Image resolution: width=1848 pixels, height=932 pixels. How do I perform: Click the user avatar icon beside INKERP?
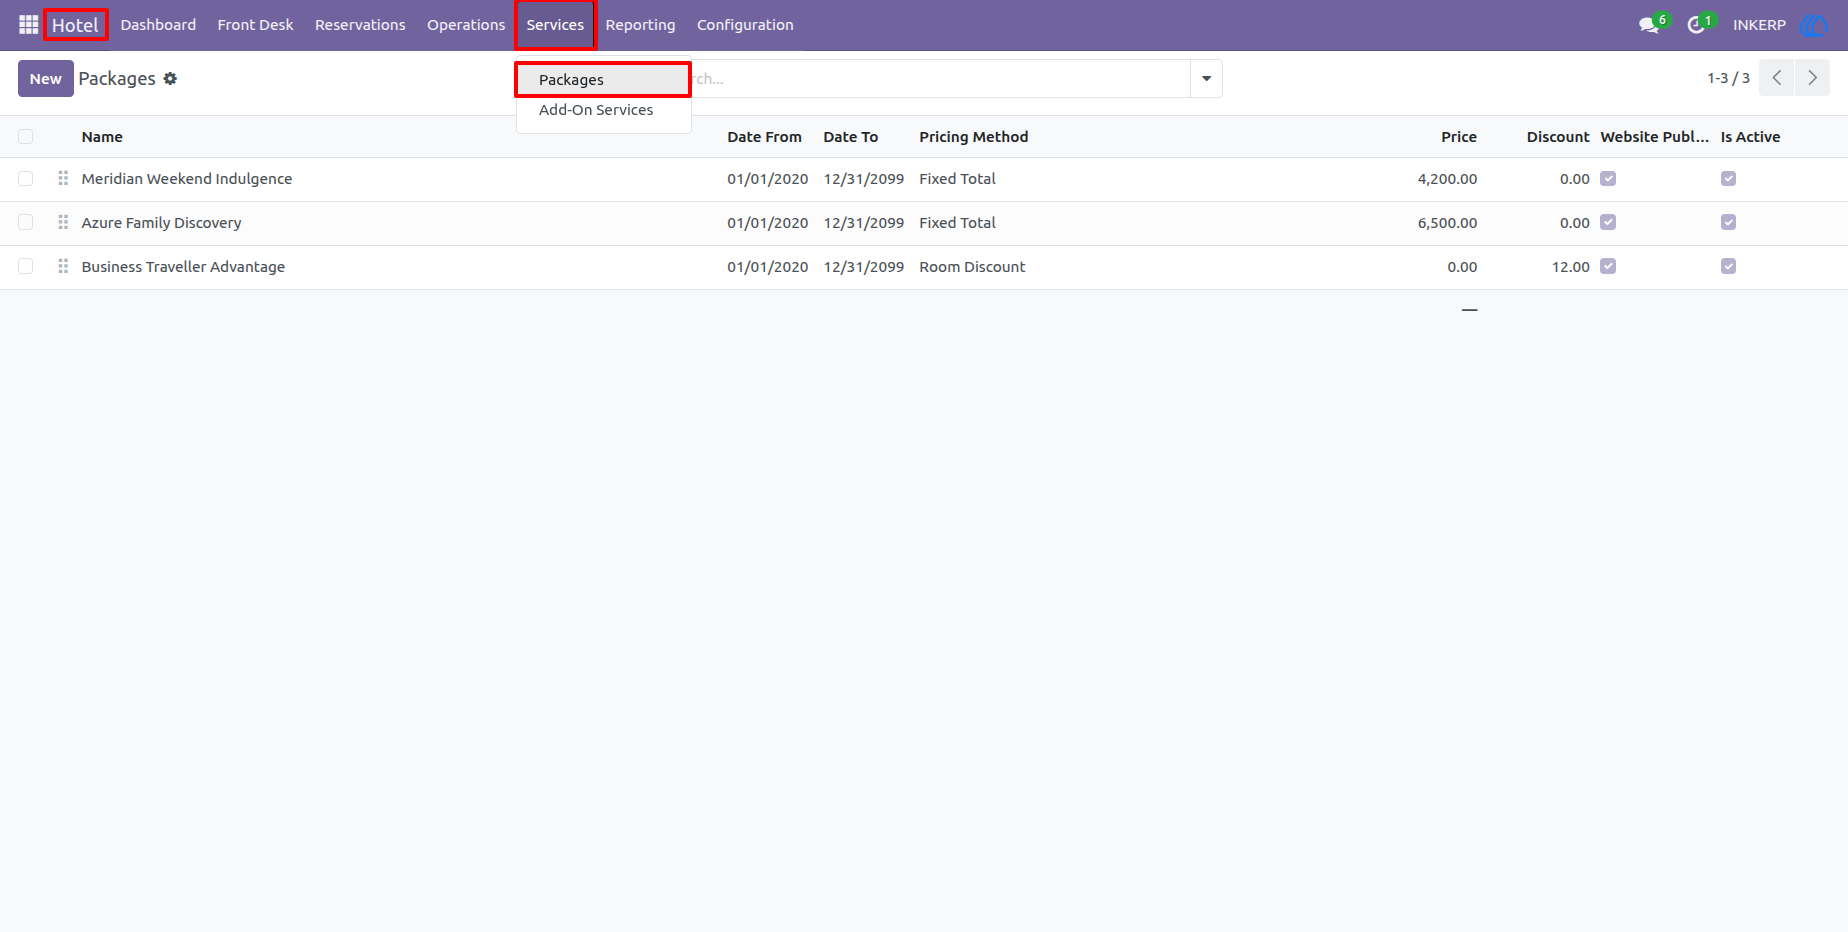(x=1813, y=25)
